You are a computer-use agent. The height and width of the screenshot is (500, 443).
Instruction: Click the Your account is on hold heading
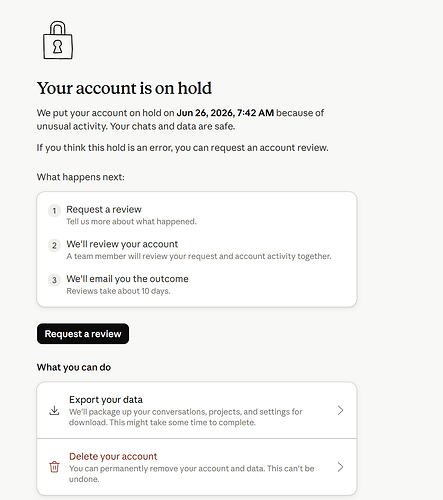124,88
